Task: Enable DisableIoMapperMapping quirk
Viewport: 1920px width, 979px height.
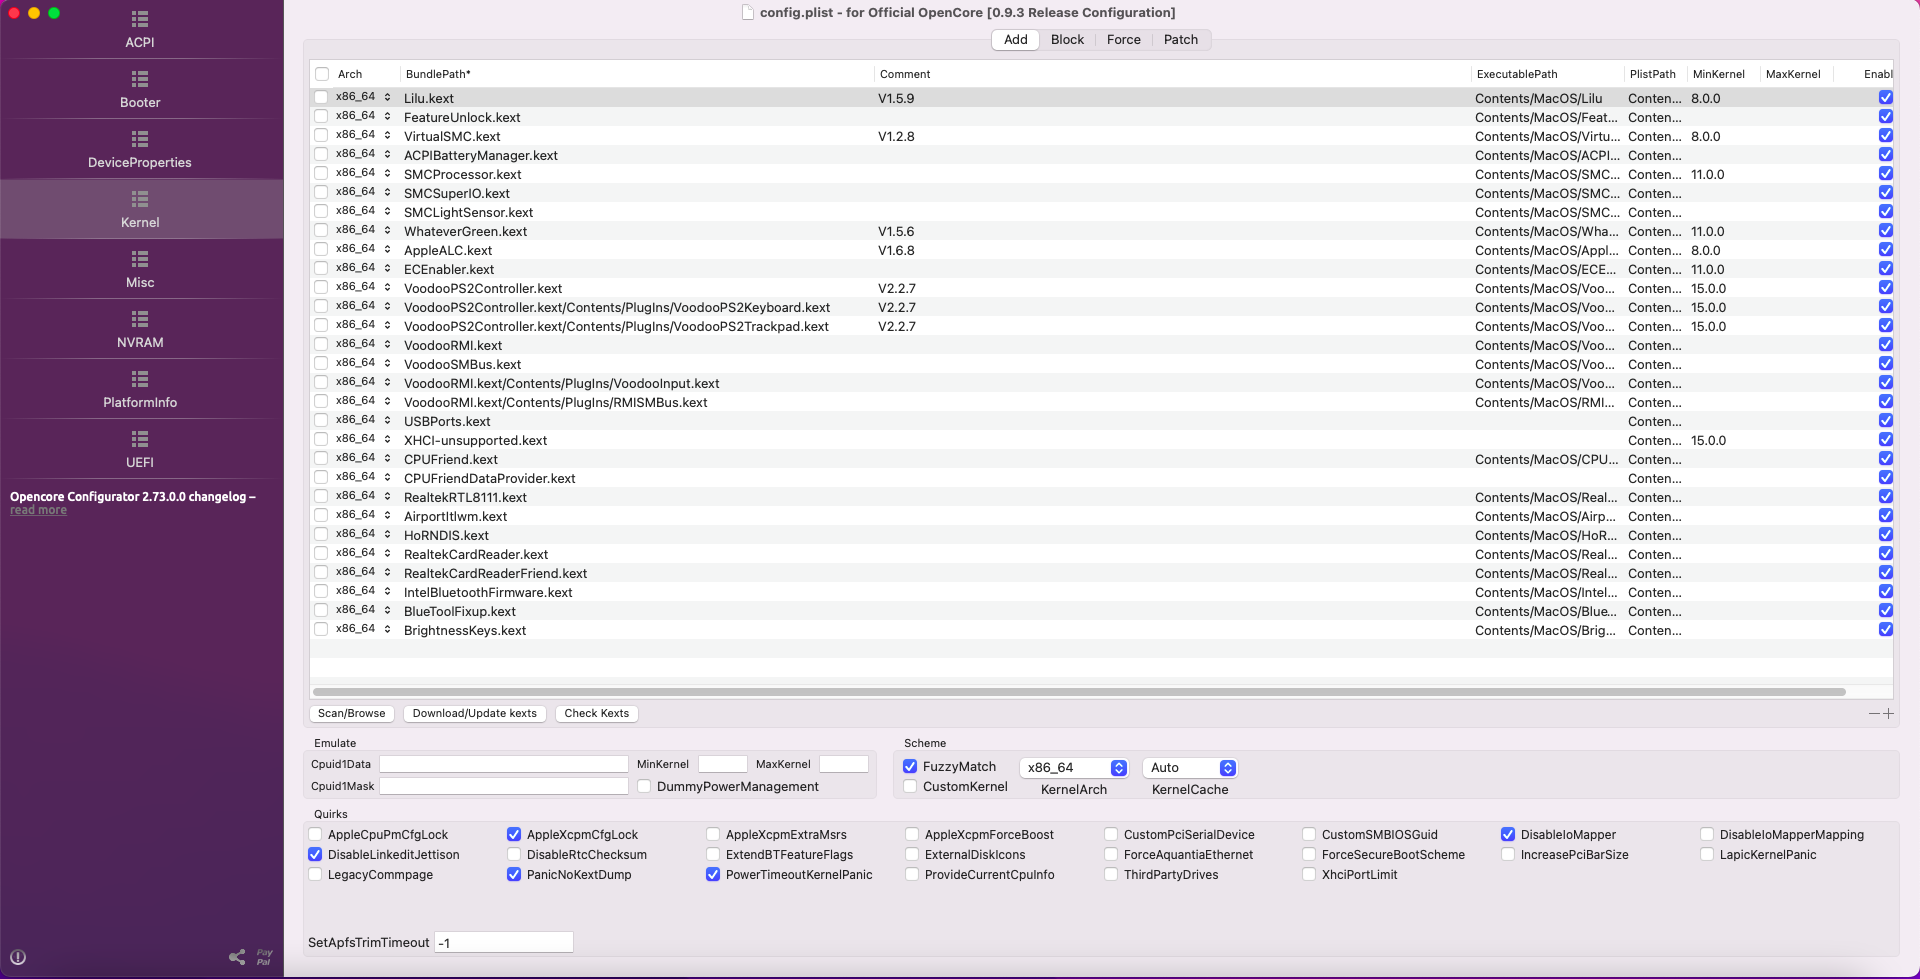Action: coord(1707,834)
